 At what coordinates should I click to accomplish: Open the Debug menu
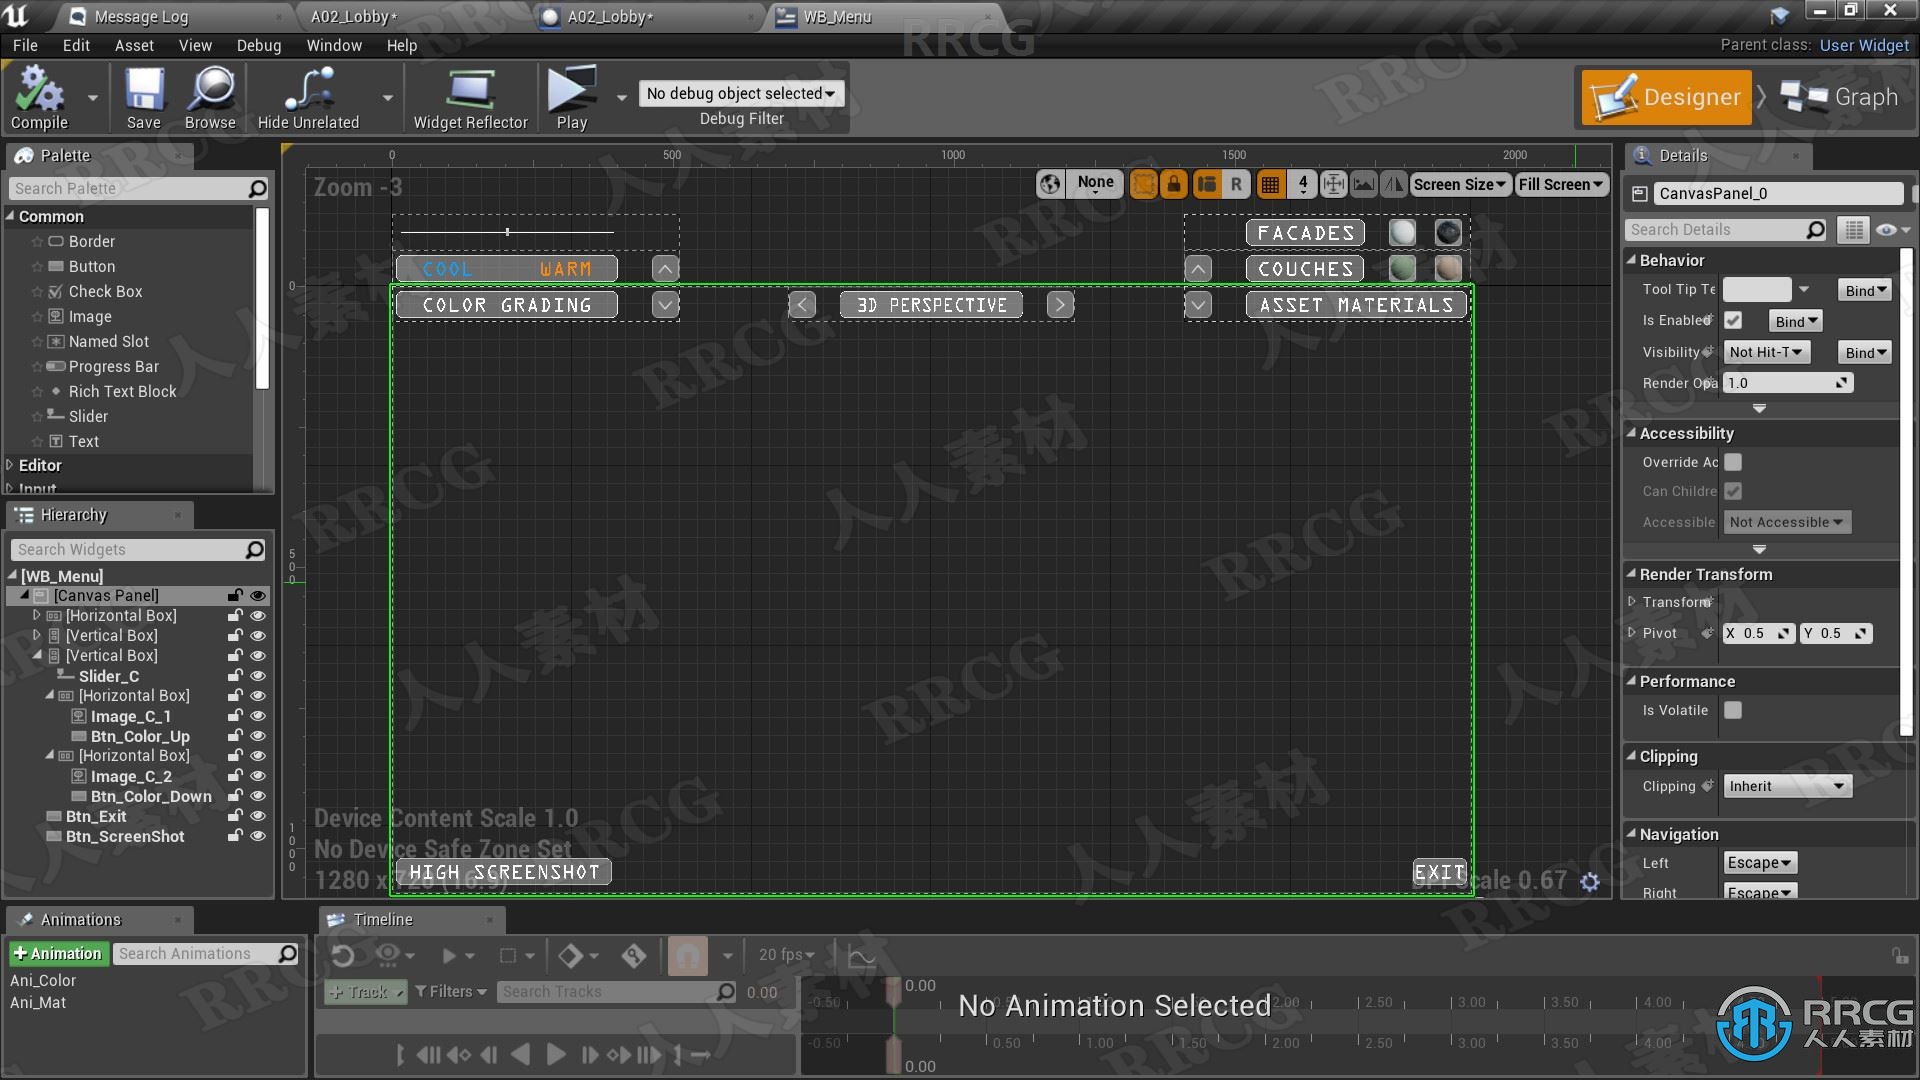click(x=259, y=45)
